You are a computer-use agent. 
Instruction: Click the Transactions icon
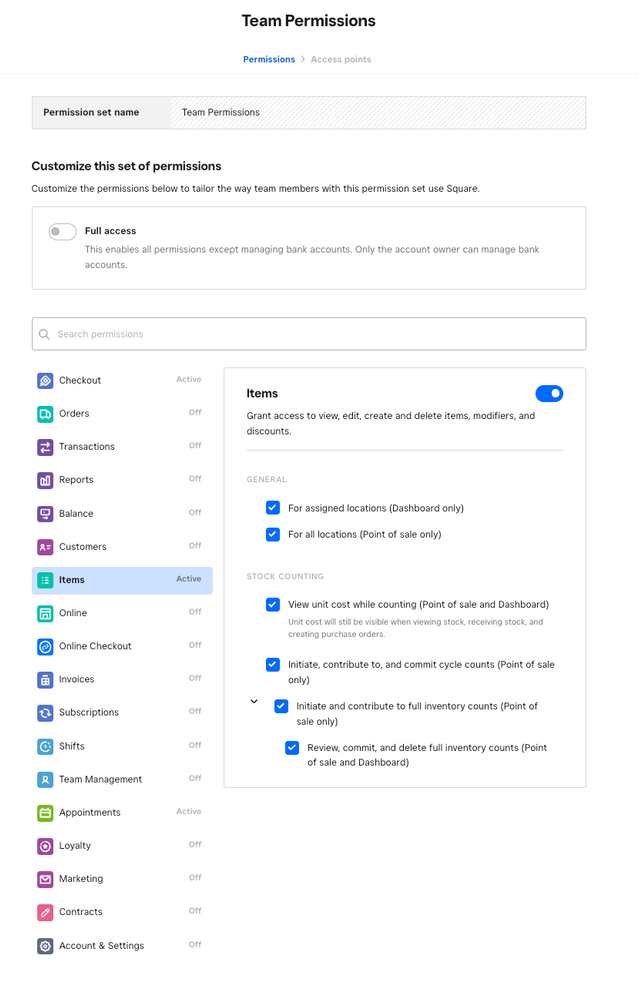pyautogui.click(x=44, y=446)
